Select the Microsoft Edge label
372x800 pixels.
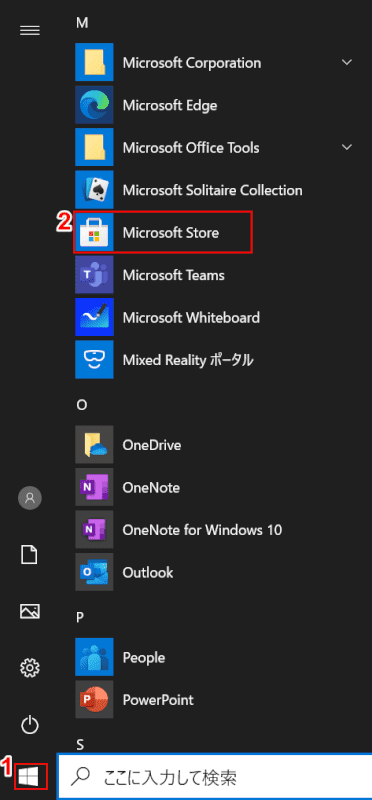point(170,105)
